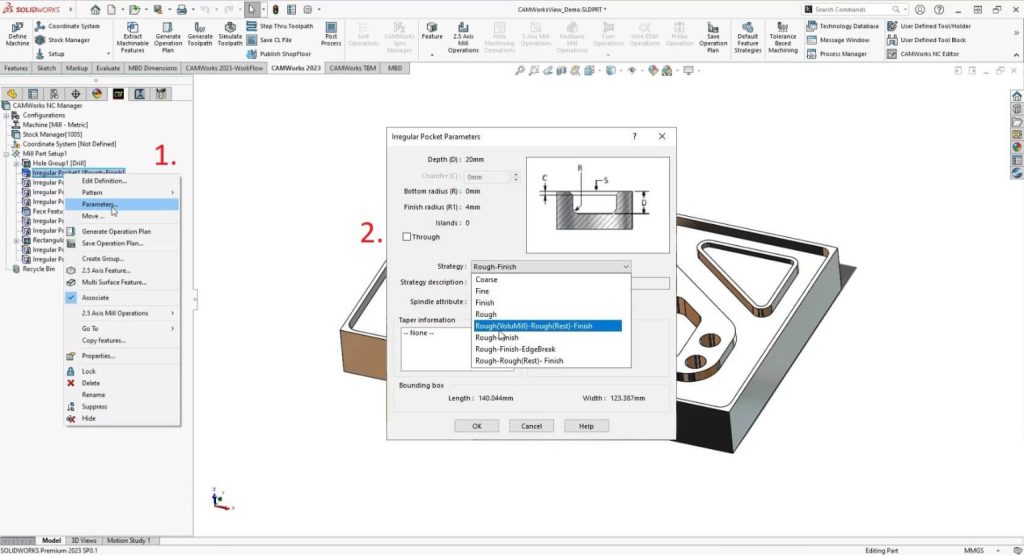Image resolution: width=1024 pixels, height=555 pixels.
Task: Click Cancel in Irregular Pocket Parameters
Action: [x=532, y=426]
